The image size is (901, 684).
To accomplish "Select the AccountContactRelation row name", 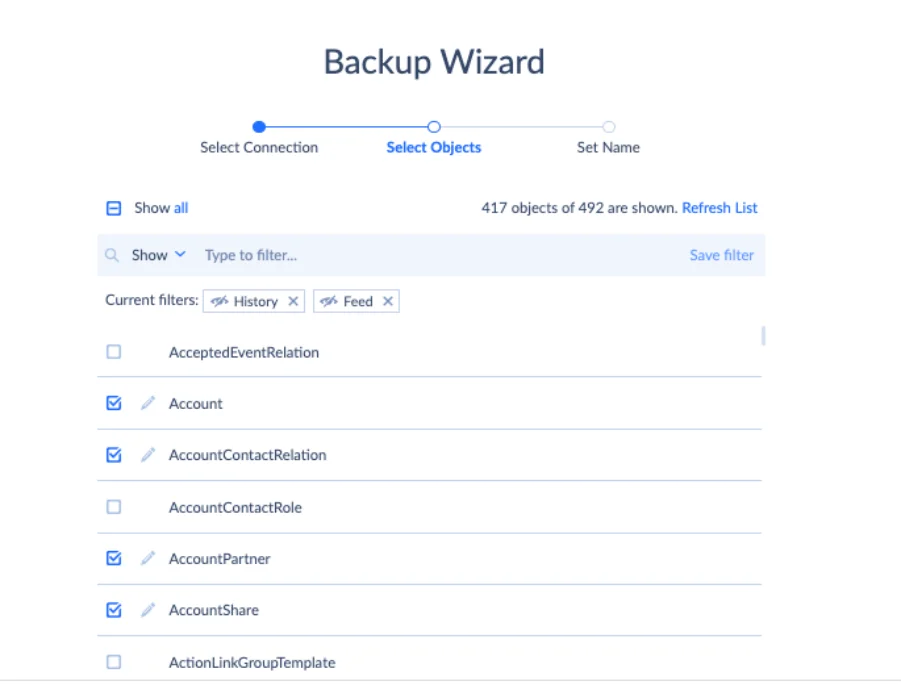I will tap(247, 455).
